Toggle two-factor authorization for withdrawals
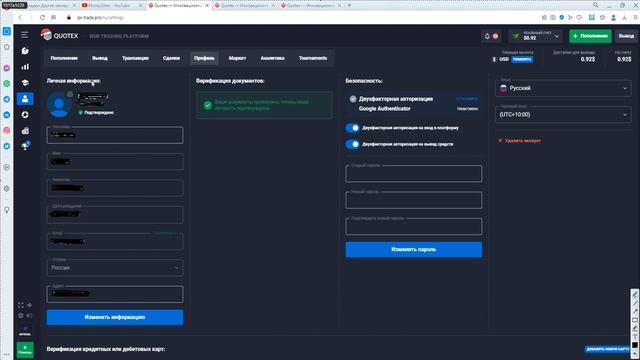640x360 pixels. 352,144
